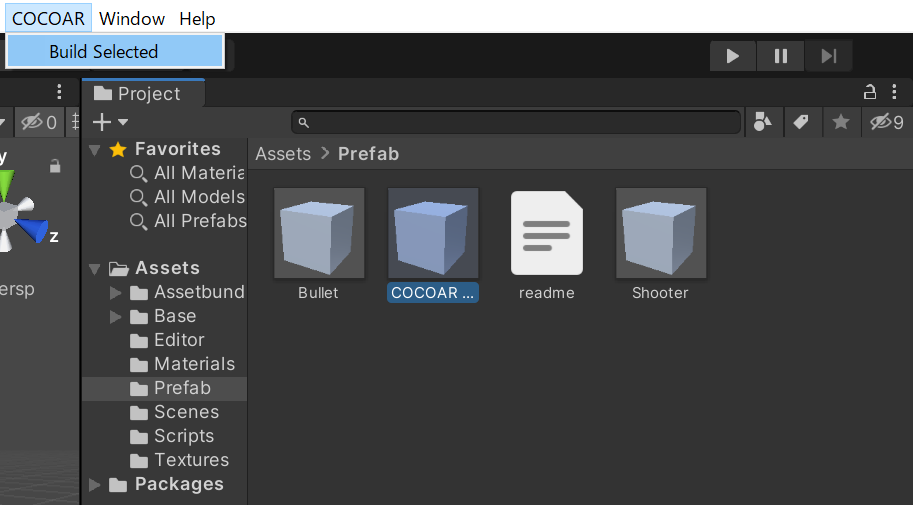This screenshot has height=505, width=913.
Task: Open the plus create asset dropdown
Action: [110, 122]
